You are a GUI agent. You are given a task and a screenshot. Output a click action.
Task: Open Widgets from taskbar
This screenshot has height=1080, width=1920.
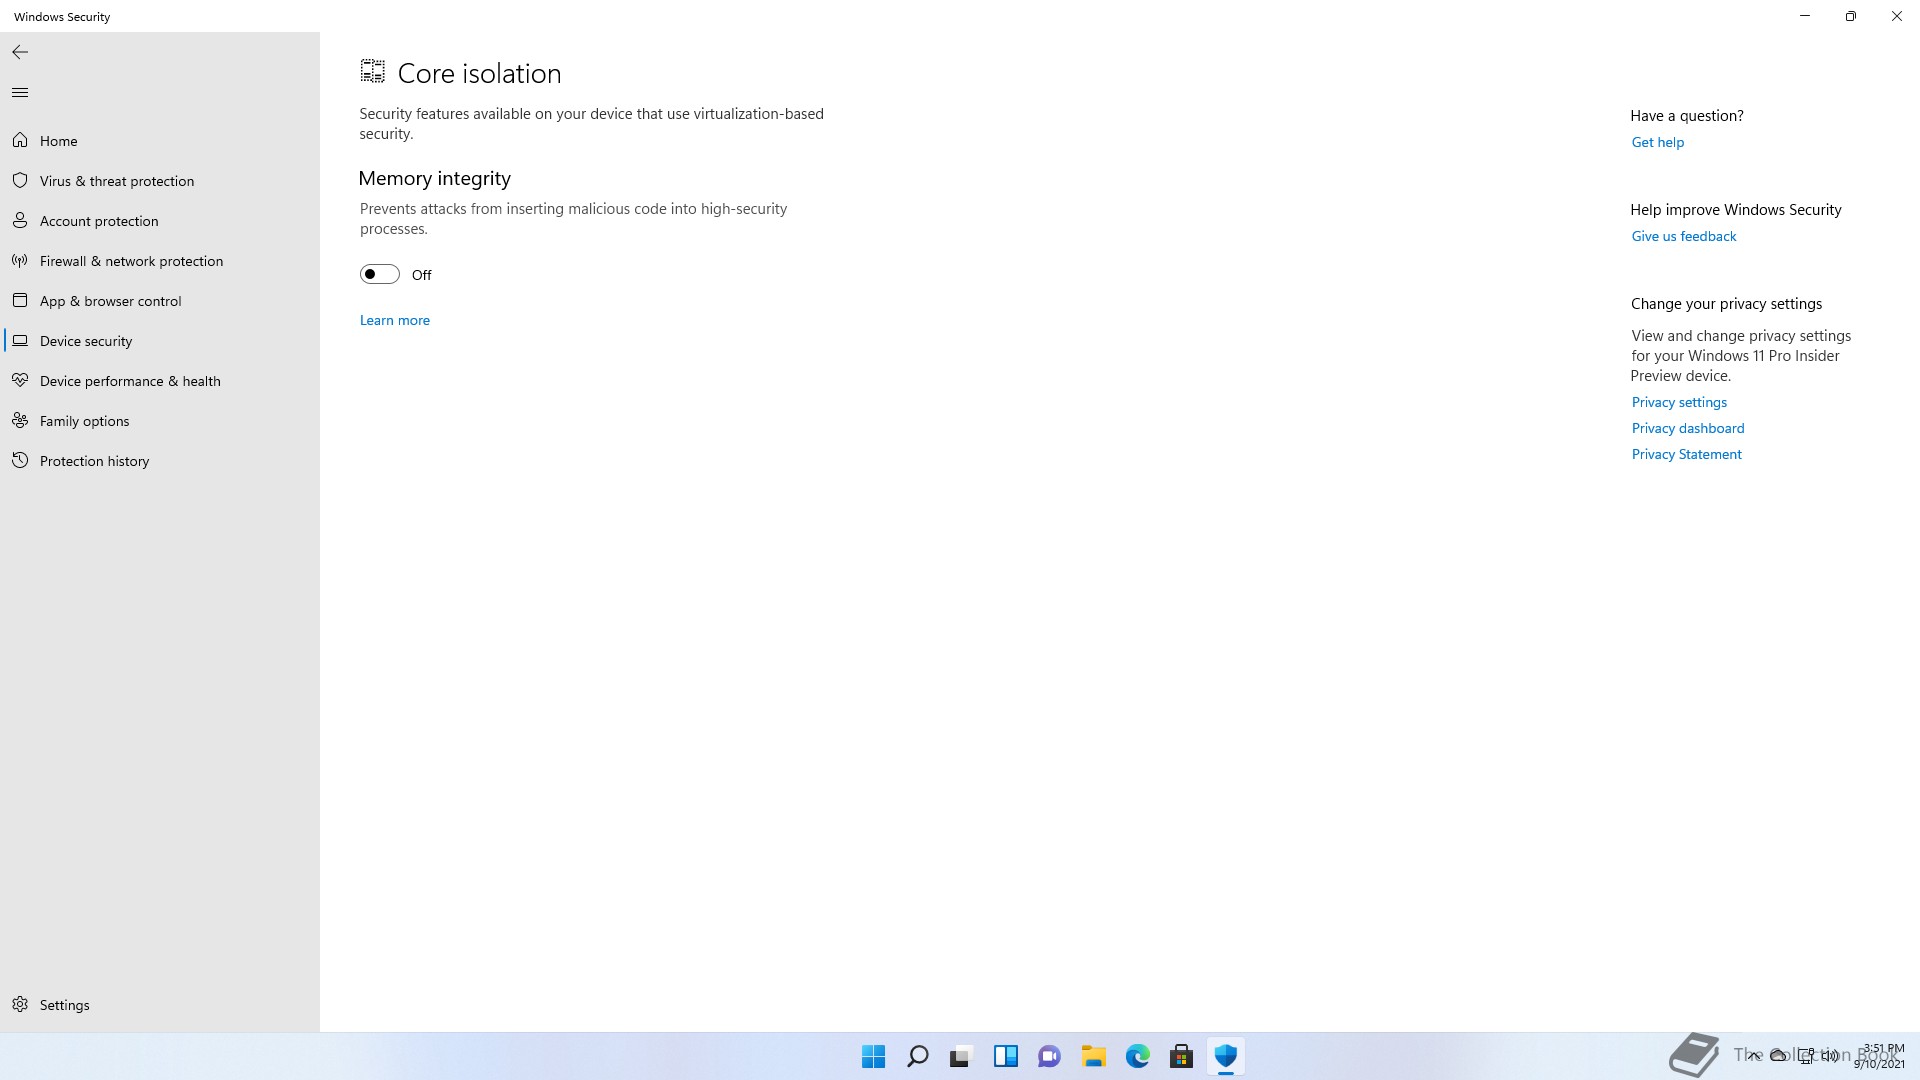click(x=1005, y=1056)
